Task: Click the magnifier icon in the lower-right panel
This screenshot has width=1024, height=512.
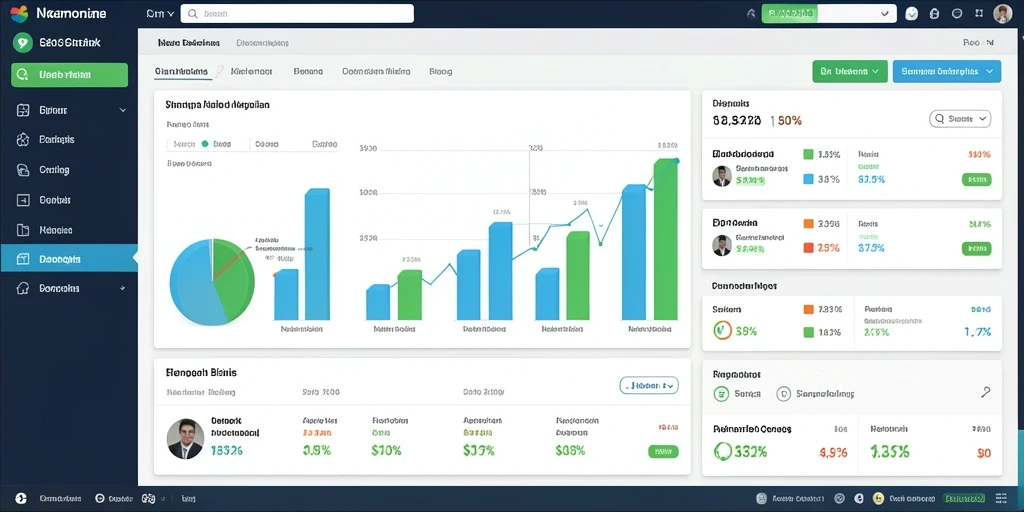Action: coord(985,392)
